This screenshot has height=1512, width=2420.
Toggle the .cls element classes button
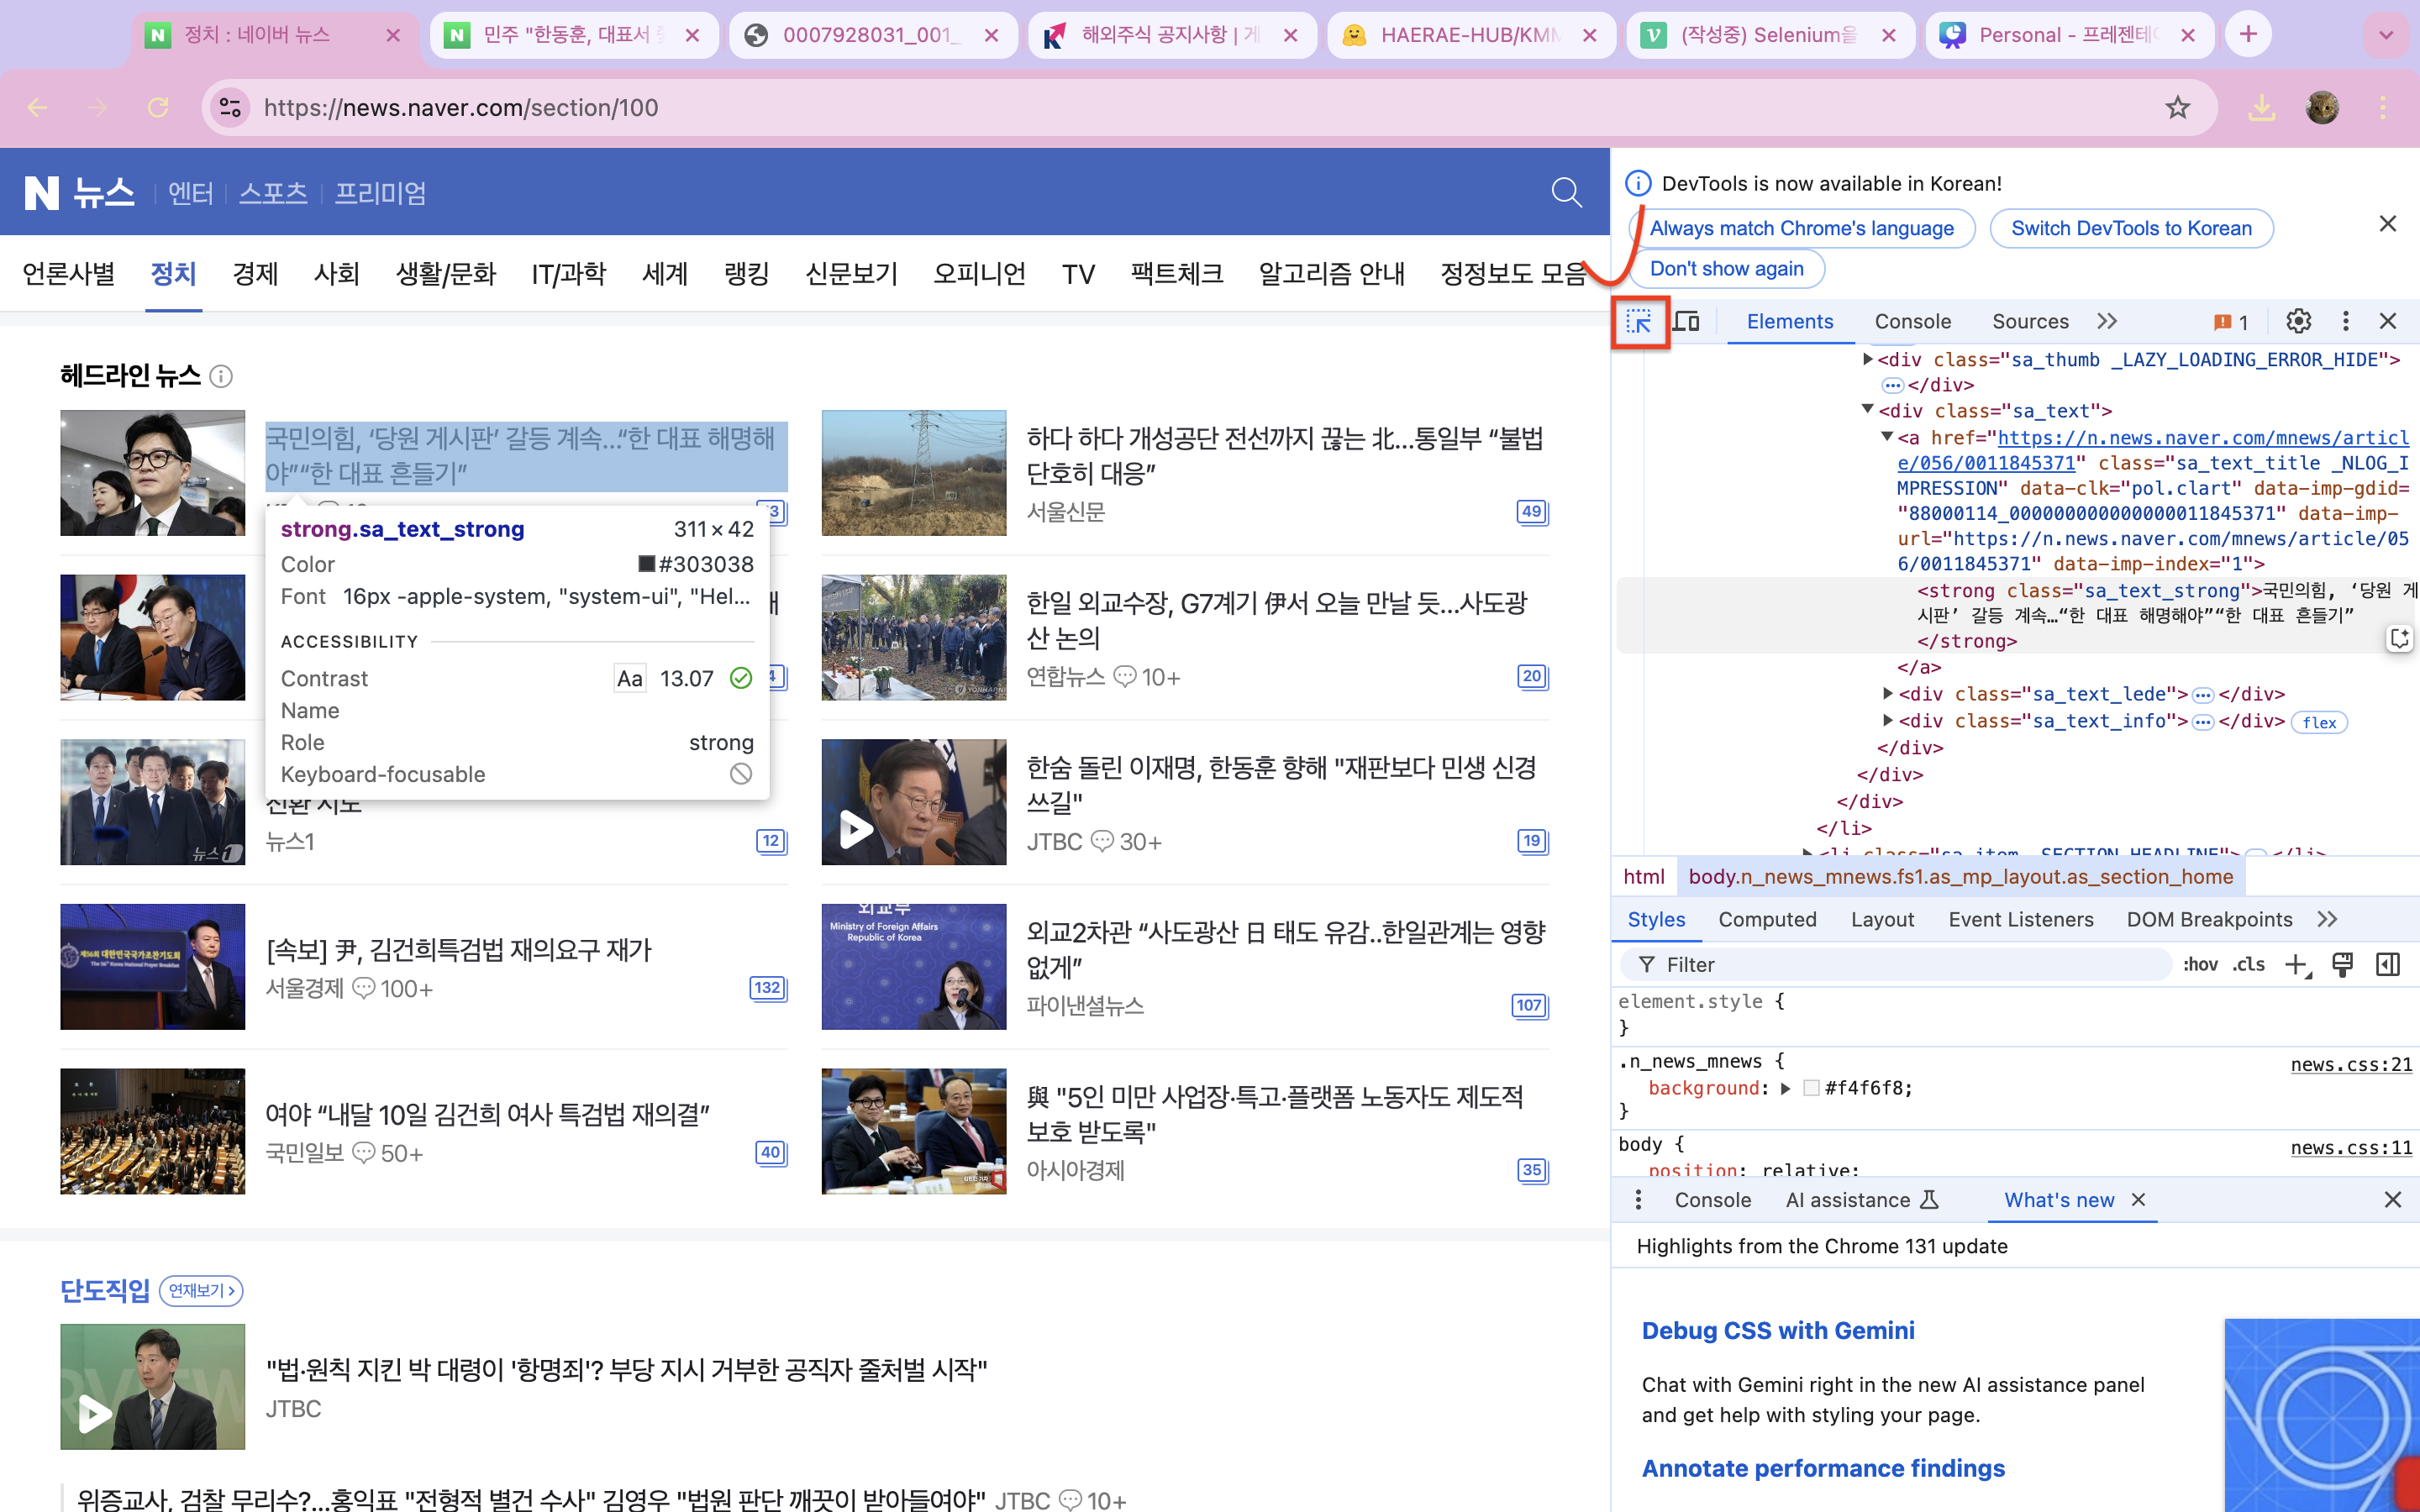point(2249,965)
